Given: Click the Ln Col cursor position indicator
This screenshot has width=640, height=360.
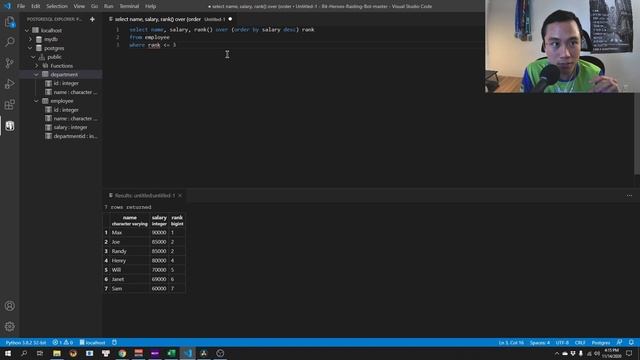Looking at the screenshot, I should pos(511,342).
